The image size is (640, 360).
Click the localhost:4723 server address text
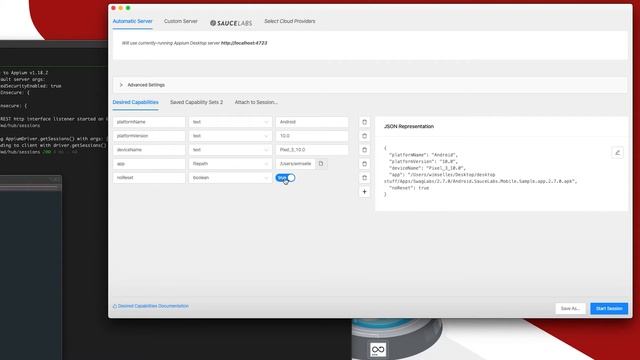[244, 43]
